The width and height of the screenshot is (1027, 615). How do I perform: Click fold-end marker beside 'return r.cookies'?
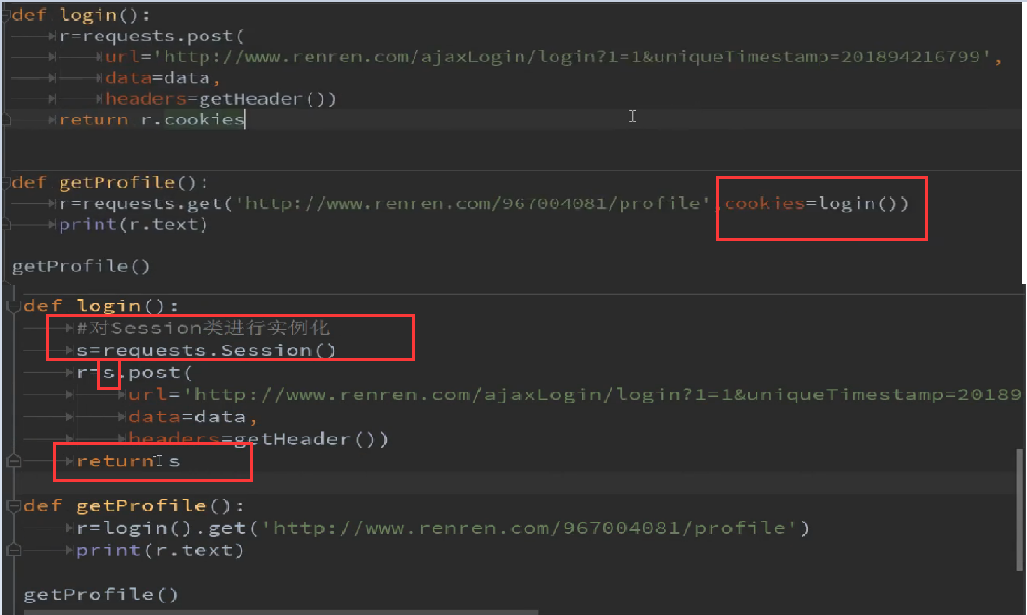click(x=5, y=119)
